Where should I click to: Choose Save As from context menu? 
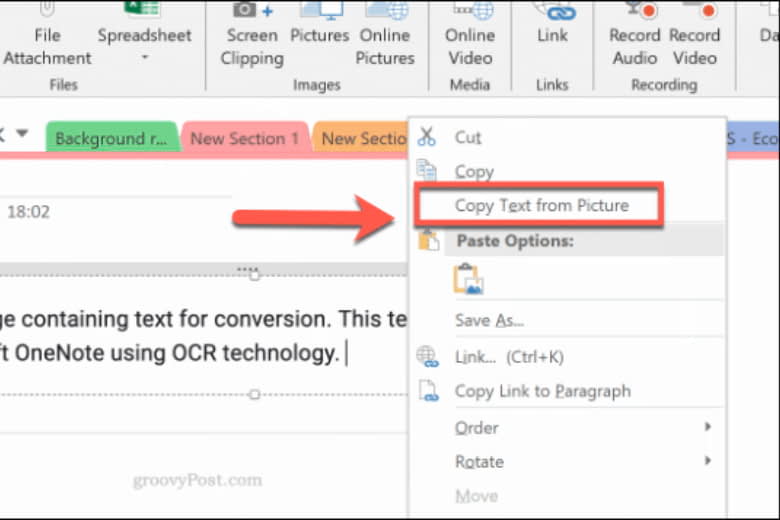click(489, 320)
